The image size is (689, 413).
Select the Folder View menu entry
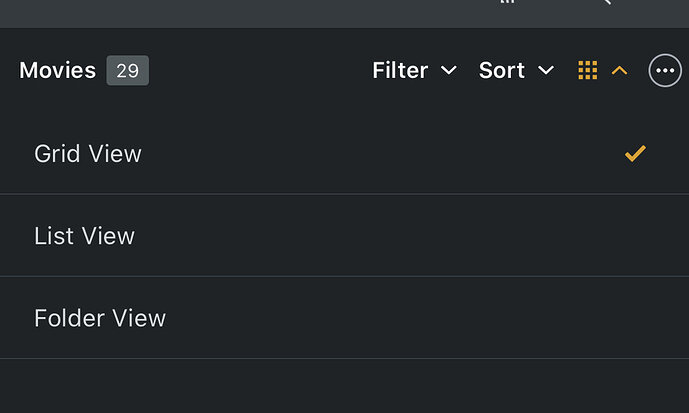(x=100, y=318)
